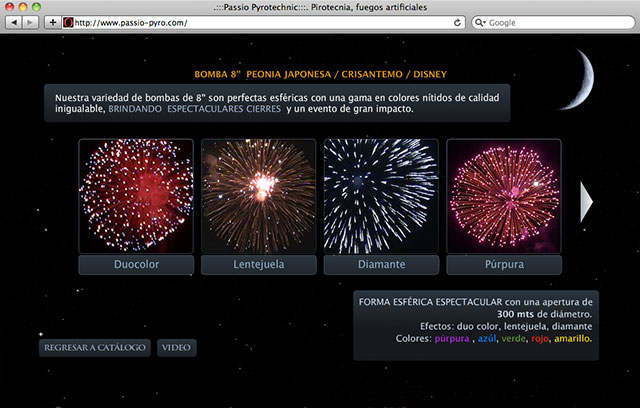Click the site favicon in address bar
Screen dimensions: 640x408
point(68,22)
